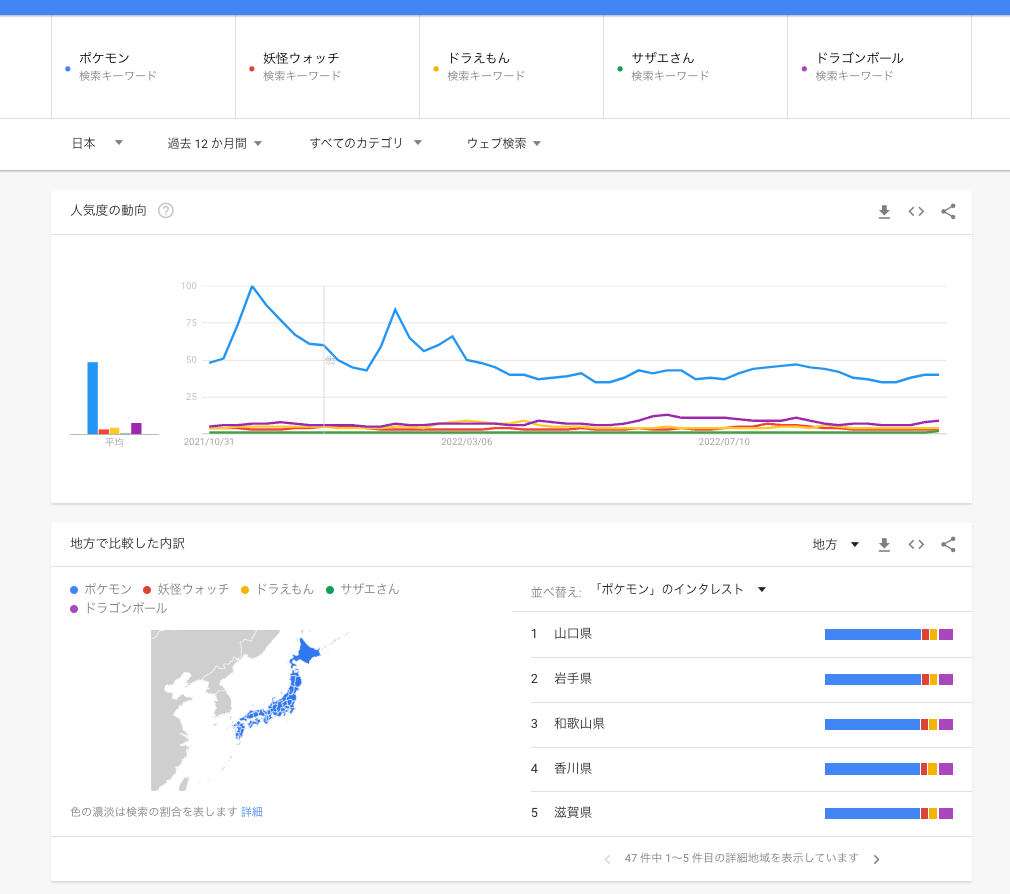Expand the 過去 12 か月間 time range filter
Screen dimensions: 1010x894
coord(214,143)
